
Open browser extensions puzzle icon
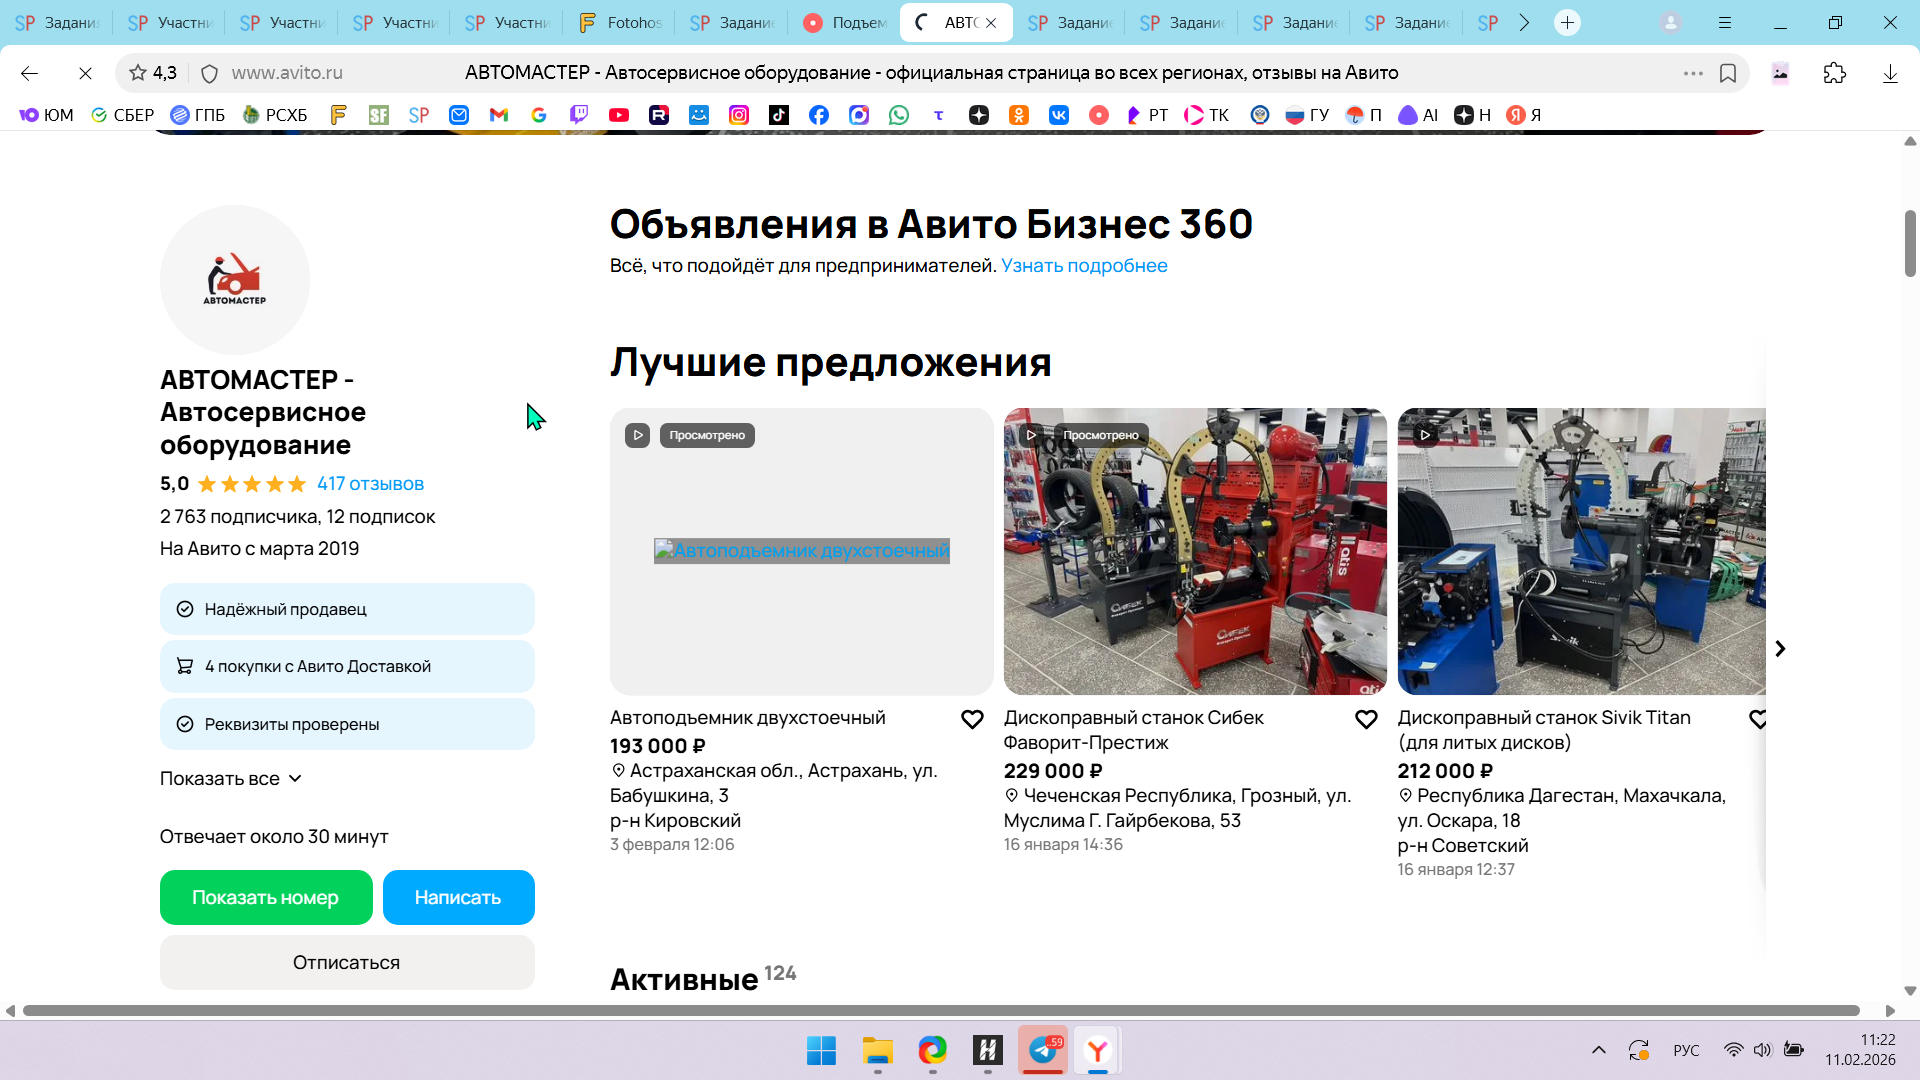1835,73
